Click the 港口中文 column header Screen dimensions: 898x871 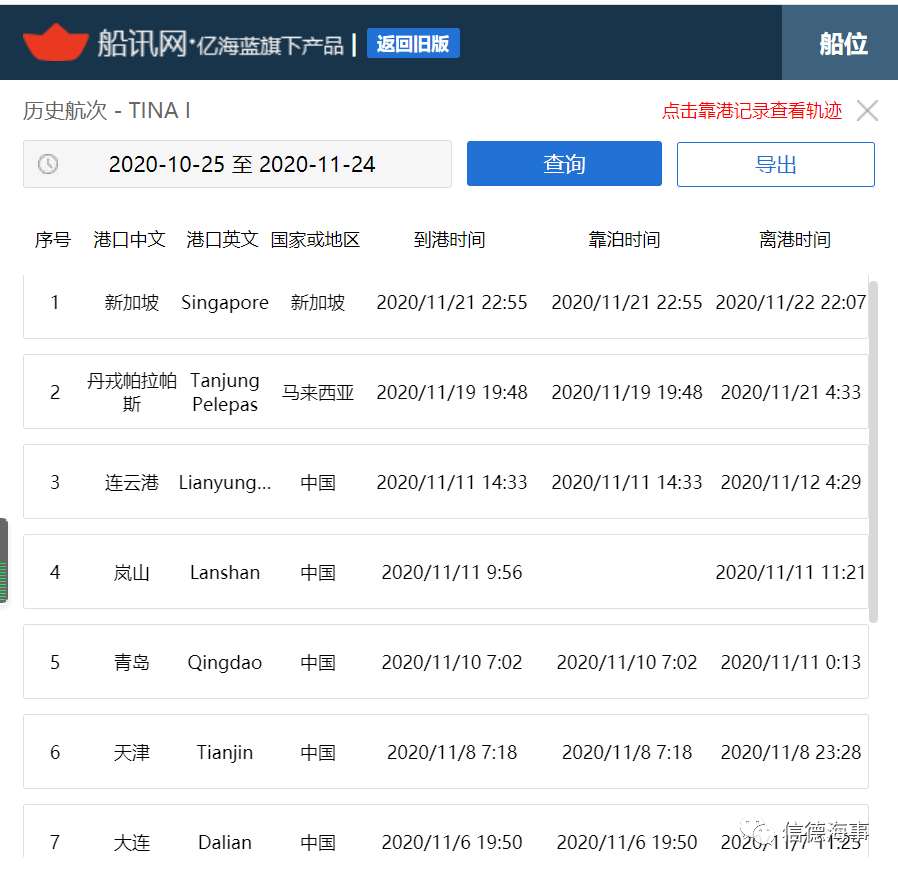(129, 240)
